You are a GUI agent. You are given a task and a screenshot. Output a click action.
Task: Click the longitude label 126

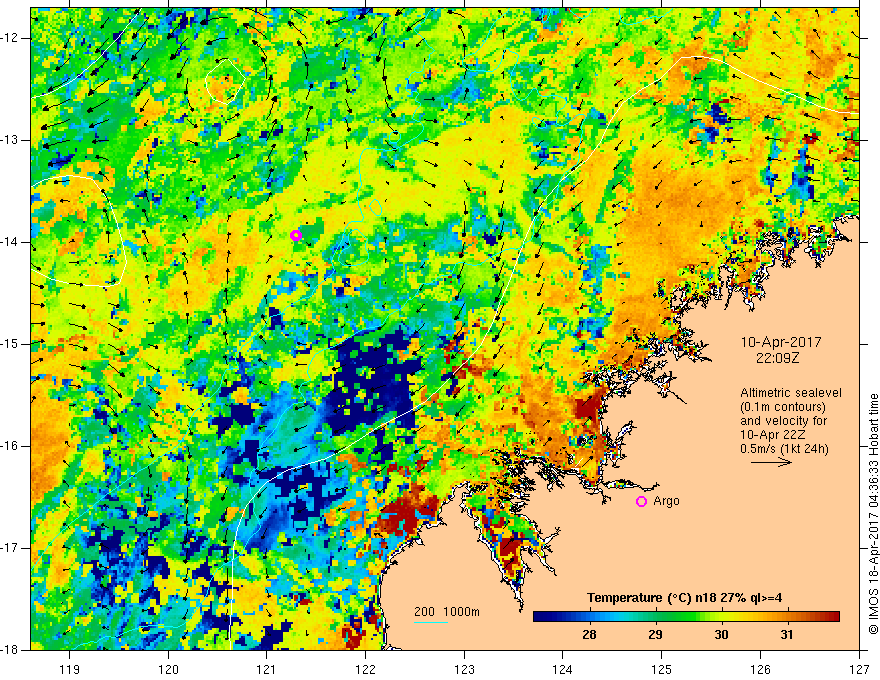coord(760,669)
